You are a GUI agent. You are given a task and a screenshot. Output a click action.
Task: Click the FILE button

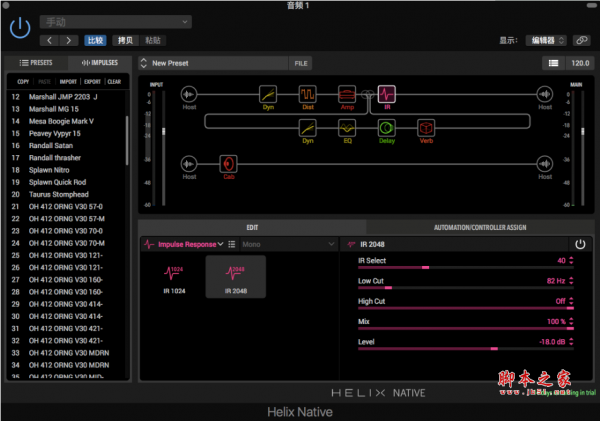[x=300, y=63]
